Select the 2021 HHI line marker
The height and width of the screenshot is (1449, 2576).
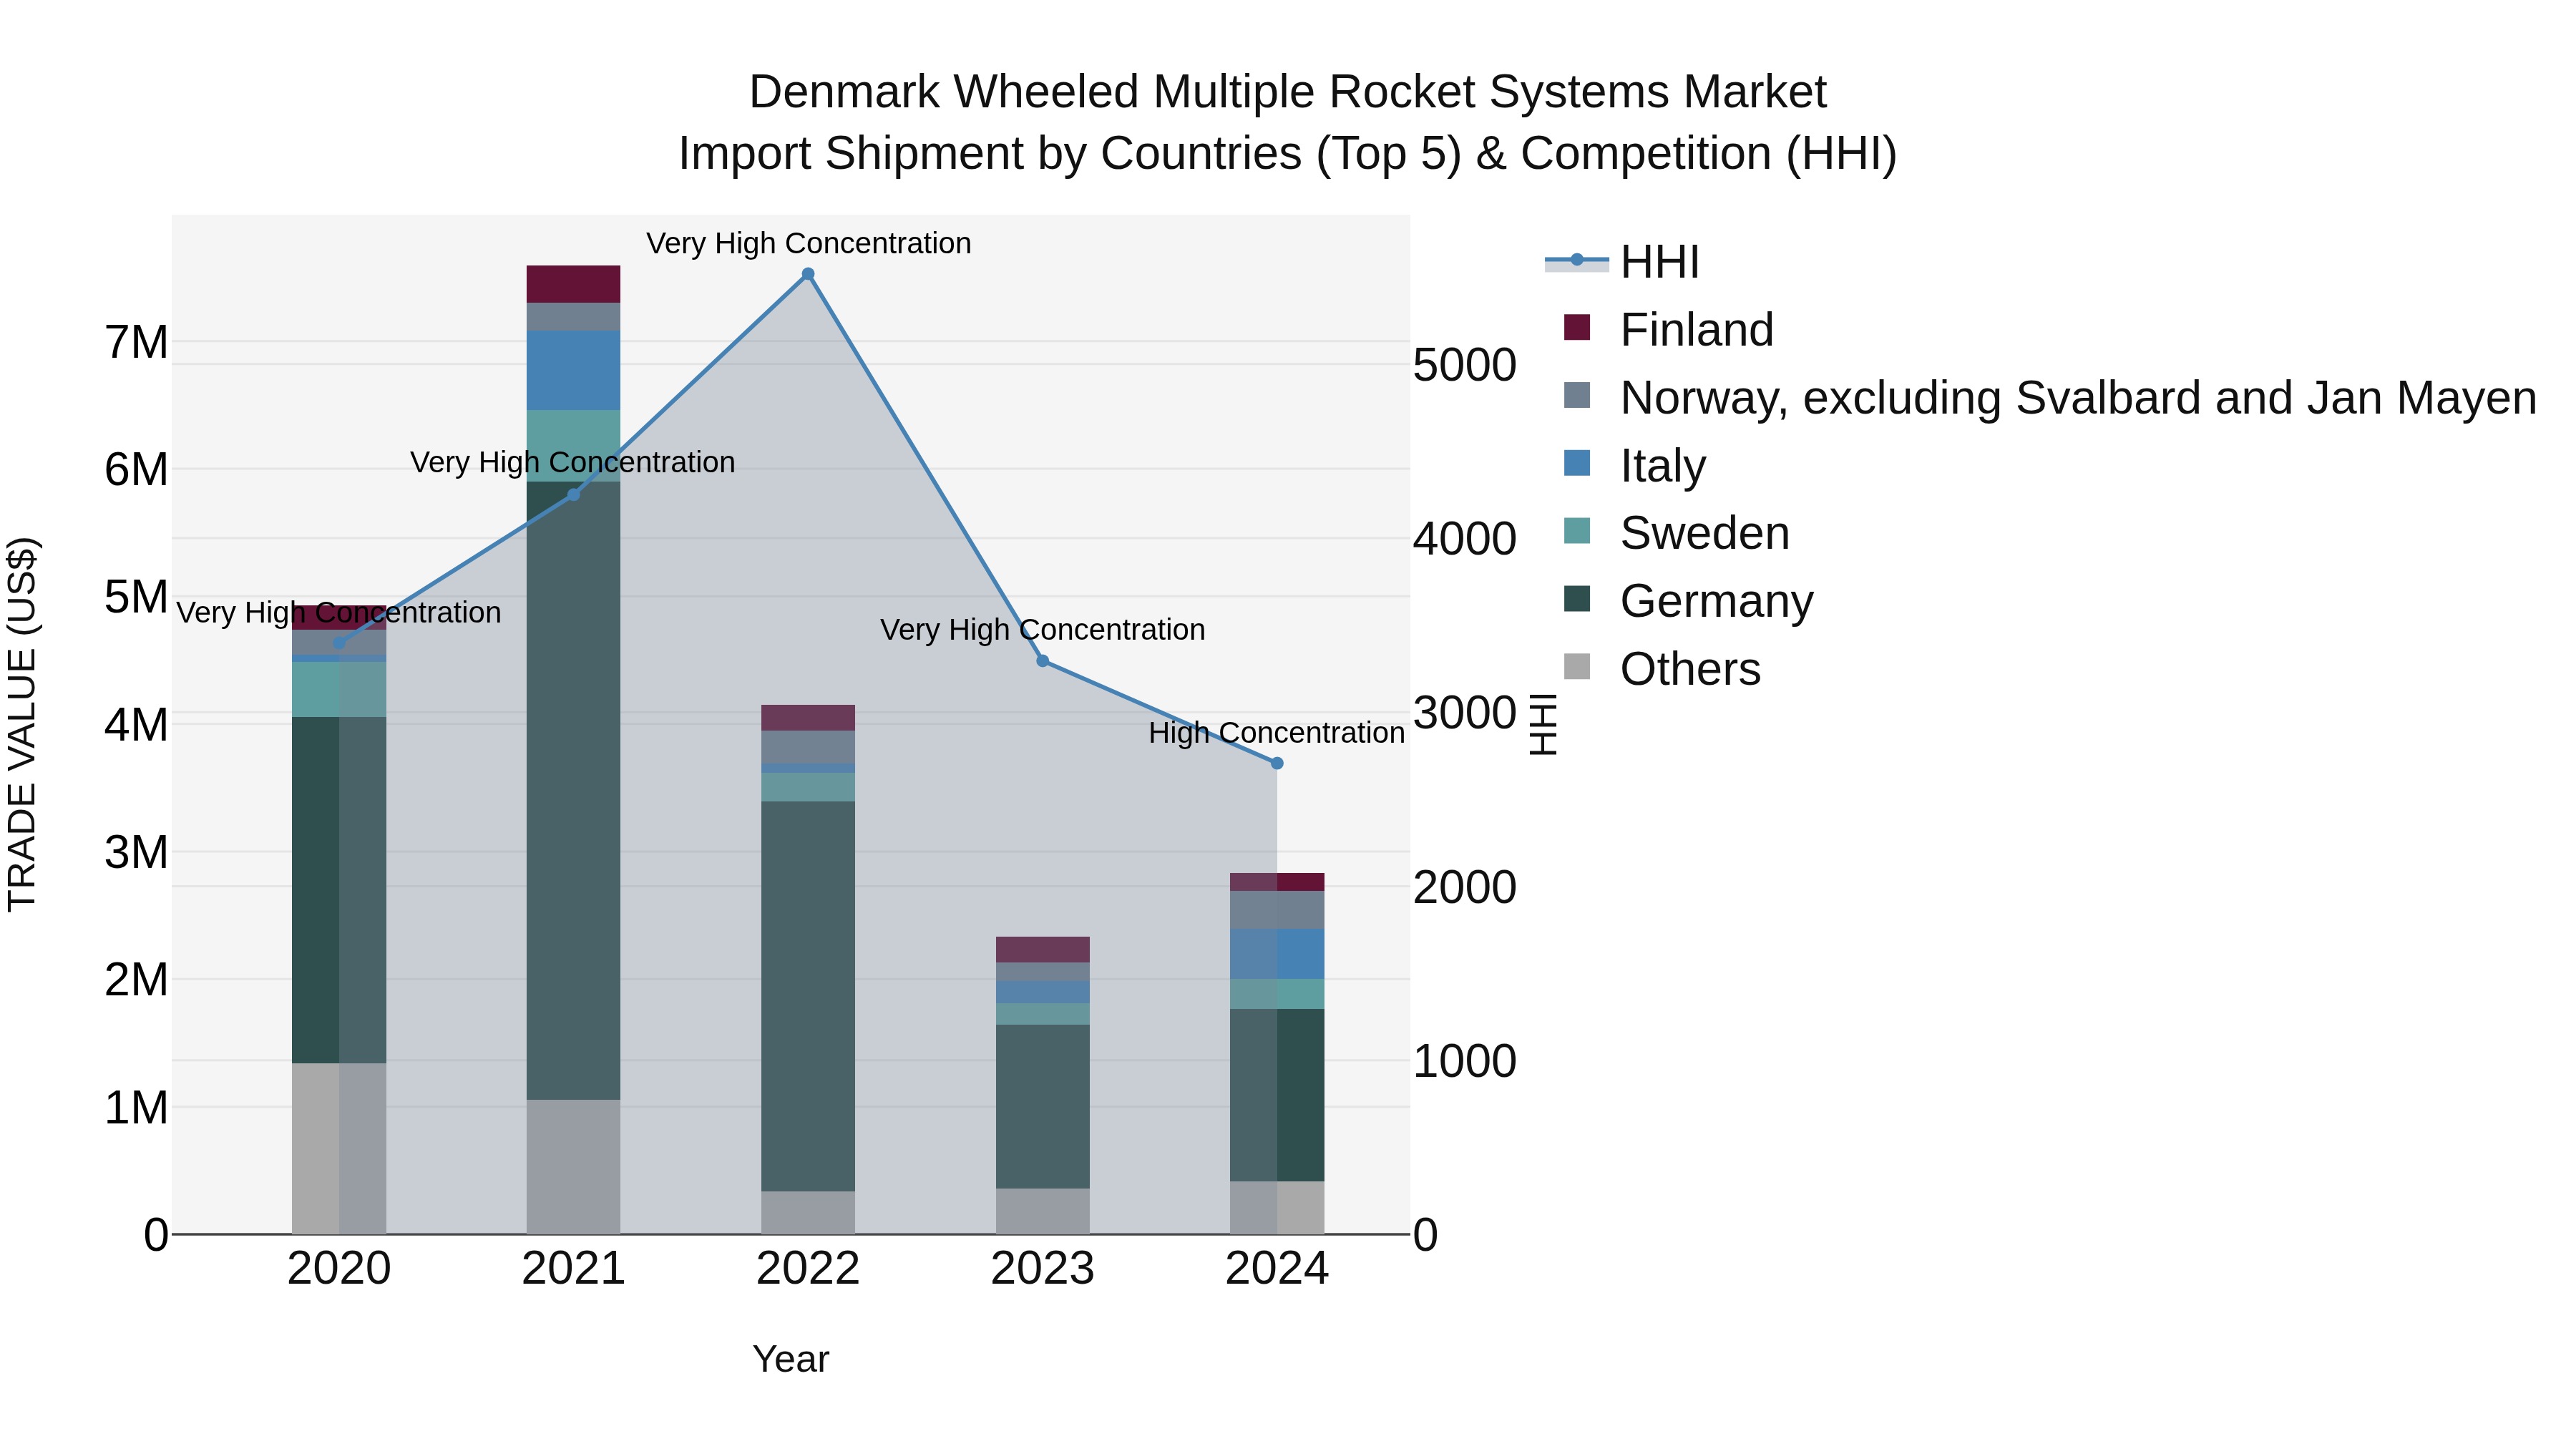click(574, 495)
